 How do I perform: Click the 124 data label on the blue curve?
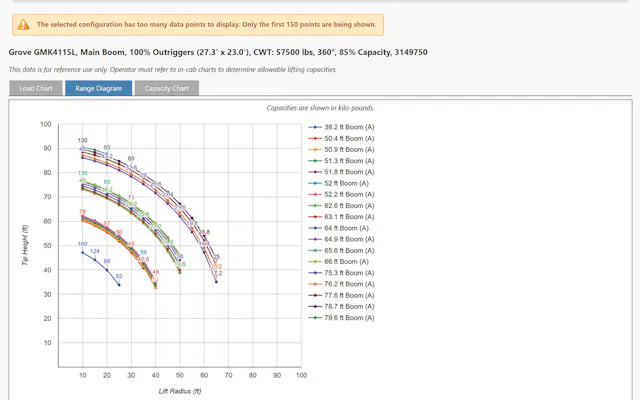pyautogui.click(x=95, y=251)
